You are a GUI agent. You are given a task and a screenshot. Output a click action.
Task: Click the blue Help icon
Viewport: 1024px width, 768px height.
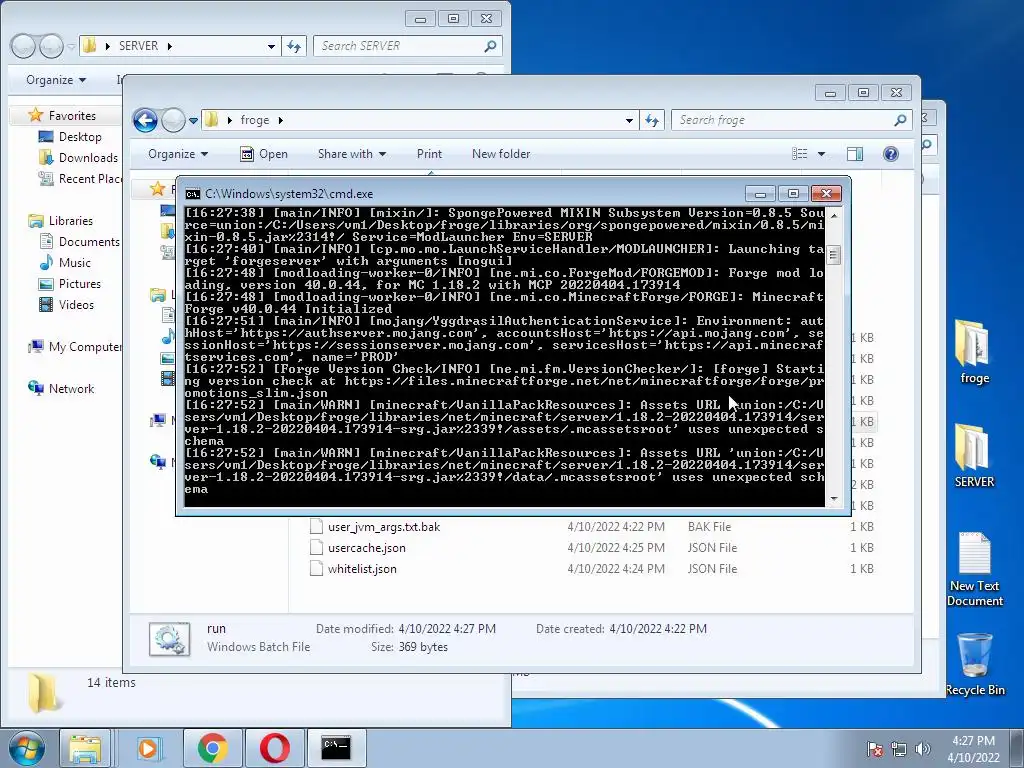[891, 154]
